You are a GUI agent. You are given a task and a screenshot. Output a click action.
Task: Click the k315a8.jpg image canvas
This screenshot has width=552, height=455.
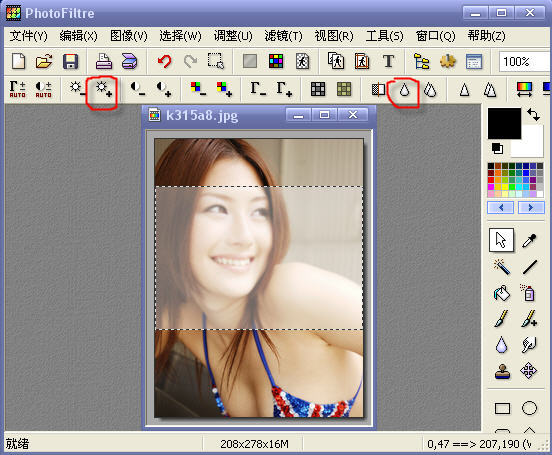(259, 278)
